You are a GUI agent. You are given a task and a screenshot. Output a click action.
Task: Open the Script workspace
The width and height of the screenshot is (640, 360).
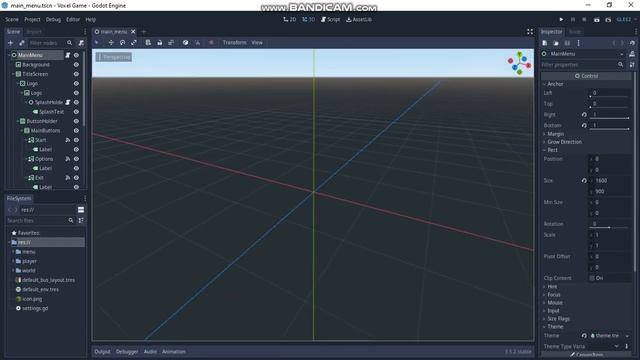coord(330,19)
